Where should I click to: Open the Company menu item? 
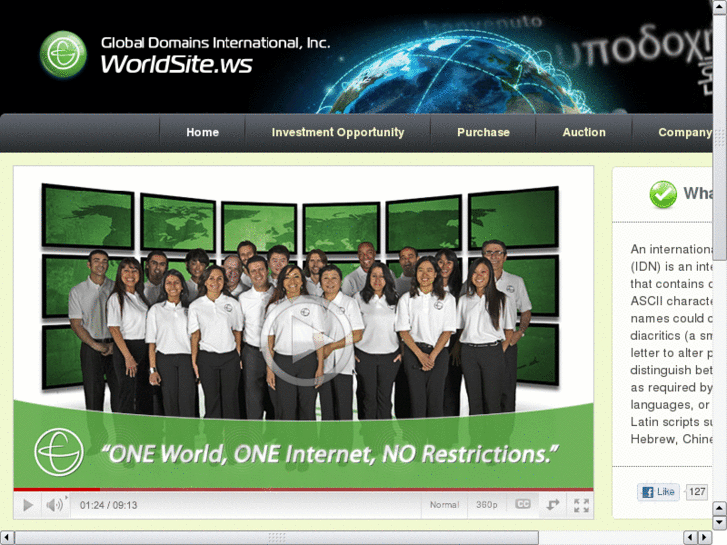tap(684, 132)
